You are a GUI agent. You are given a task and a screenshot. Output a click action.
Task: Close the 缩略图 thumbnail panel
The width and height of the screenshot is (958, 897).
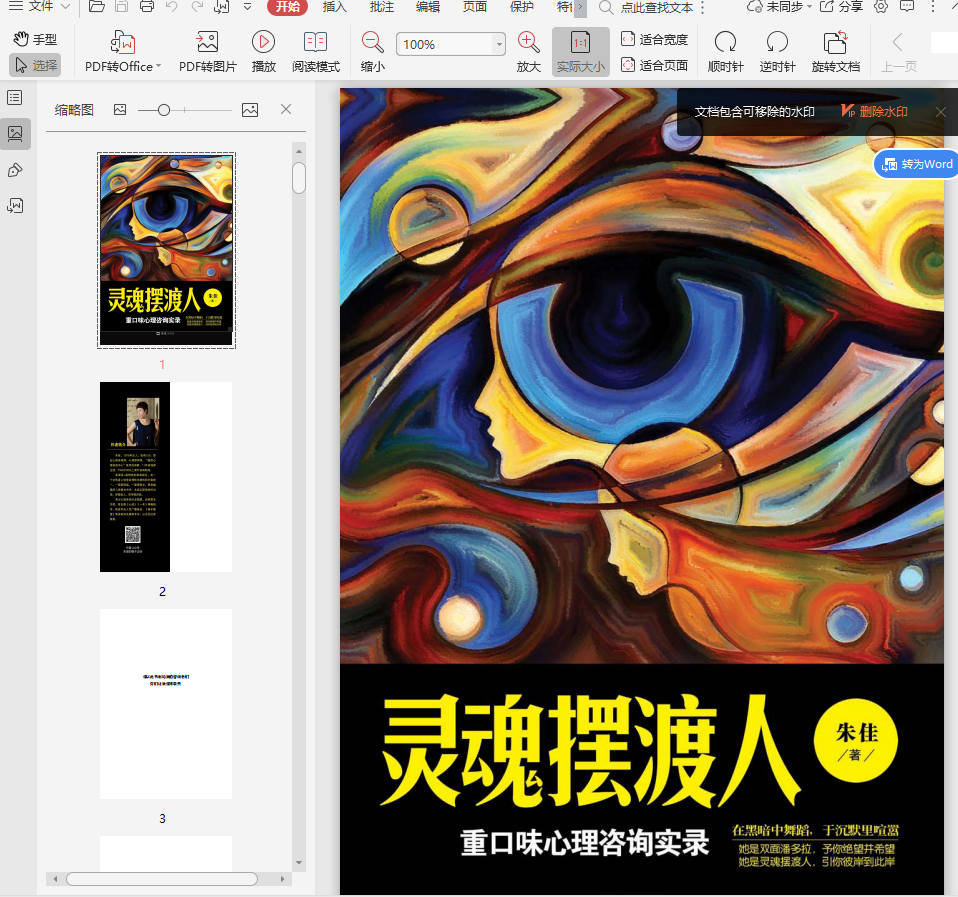pyautogui.click(x=285, y=109)
